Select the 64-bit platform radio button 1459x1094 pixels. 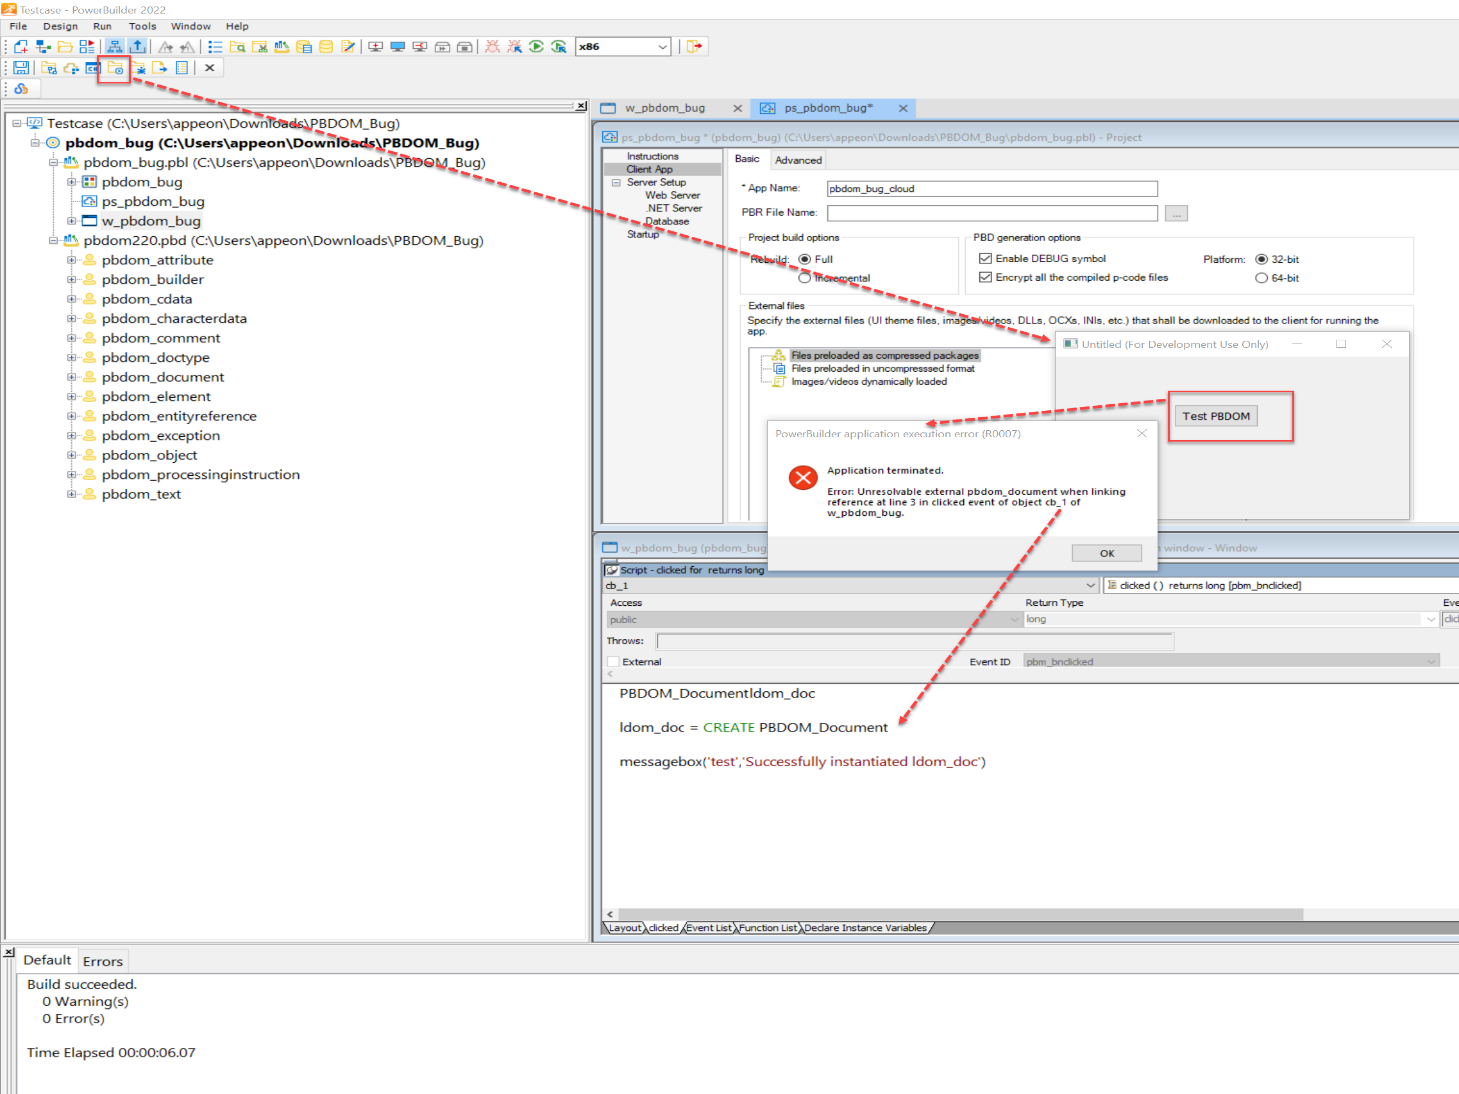tap(1261, 278)
